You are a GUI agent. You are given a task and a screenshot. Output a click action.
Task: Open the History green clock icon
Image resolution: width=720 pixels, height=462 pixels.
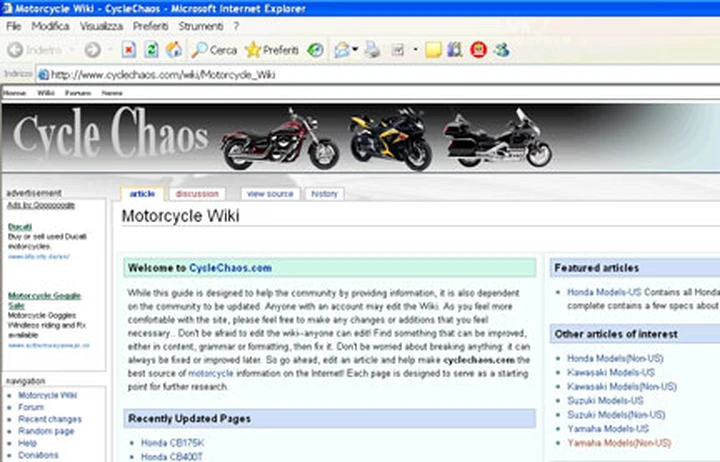315,50
